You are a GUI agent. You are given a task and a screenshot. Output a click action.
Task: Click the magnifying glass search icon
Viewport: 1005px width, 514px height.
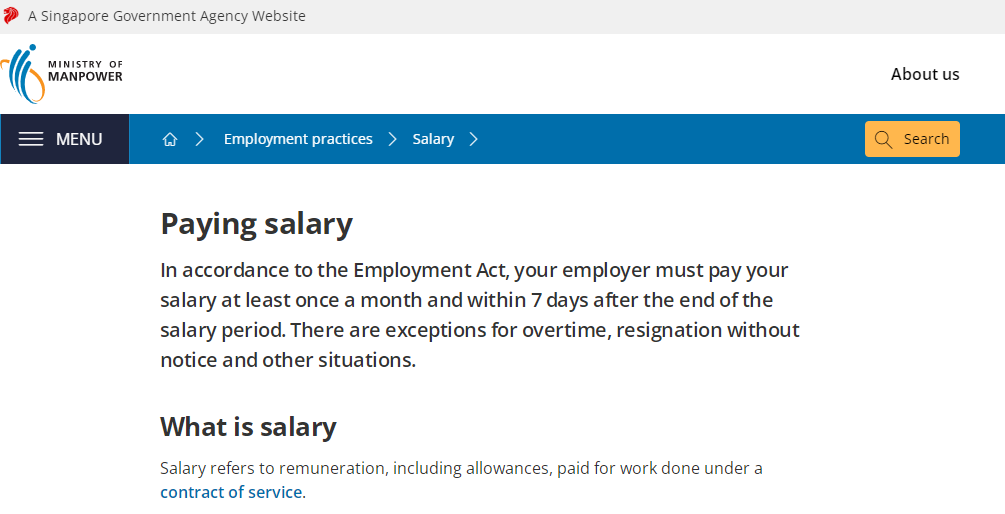click(x=883, y=139)
